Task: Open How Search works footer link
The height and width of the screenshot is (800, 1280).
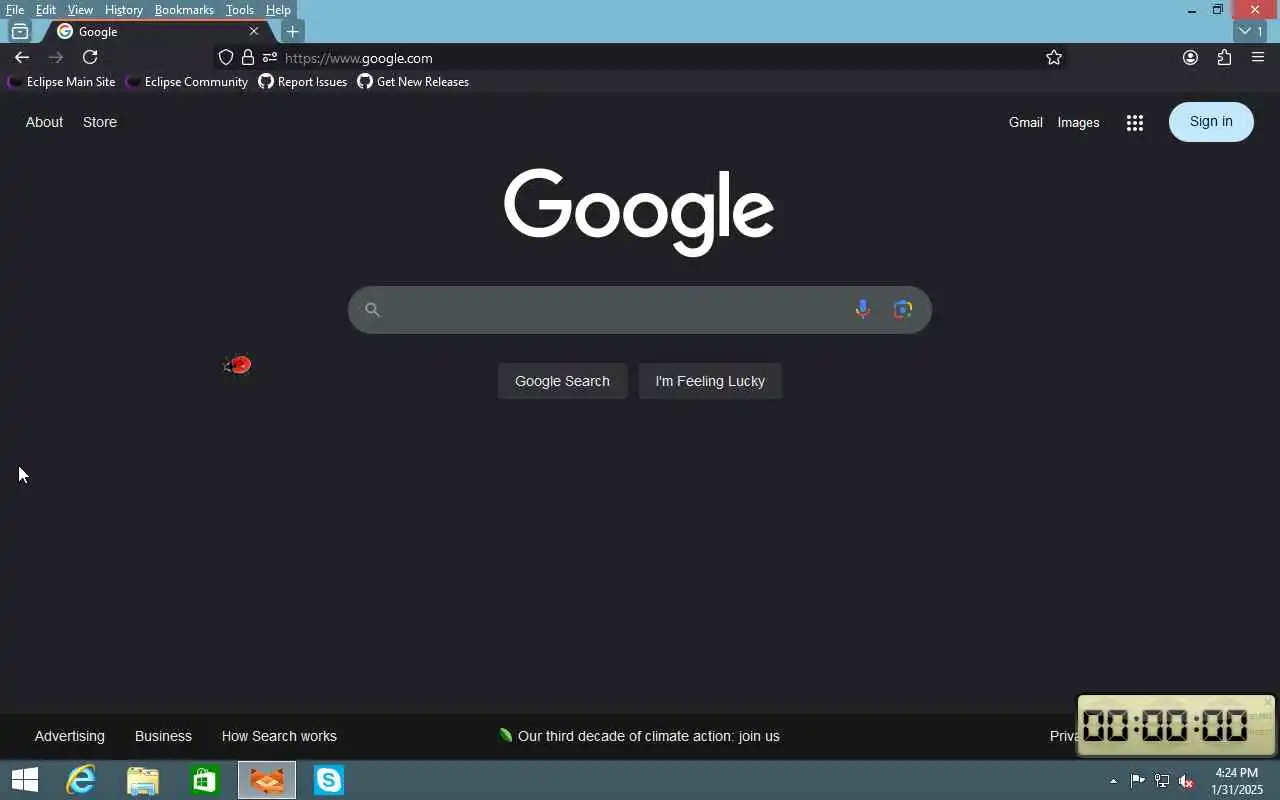Action: (279, 736)
